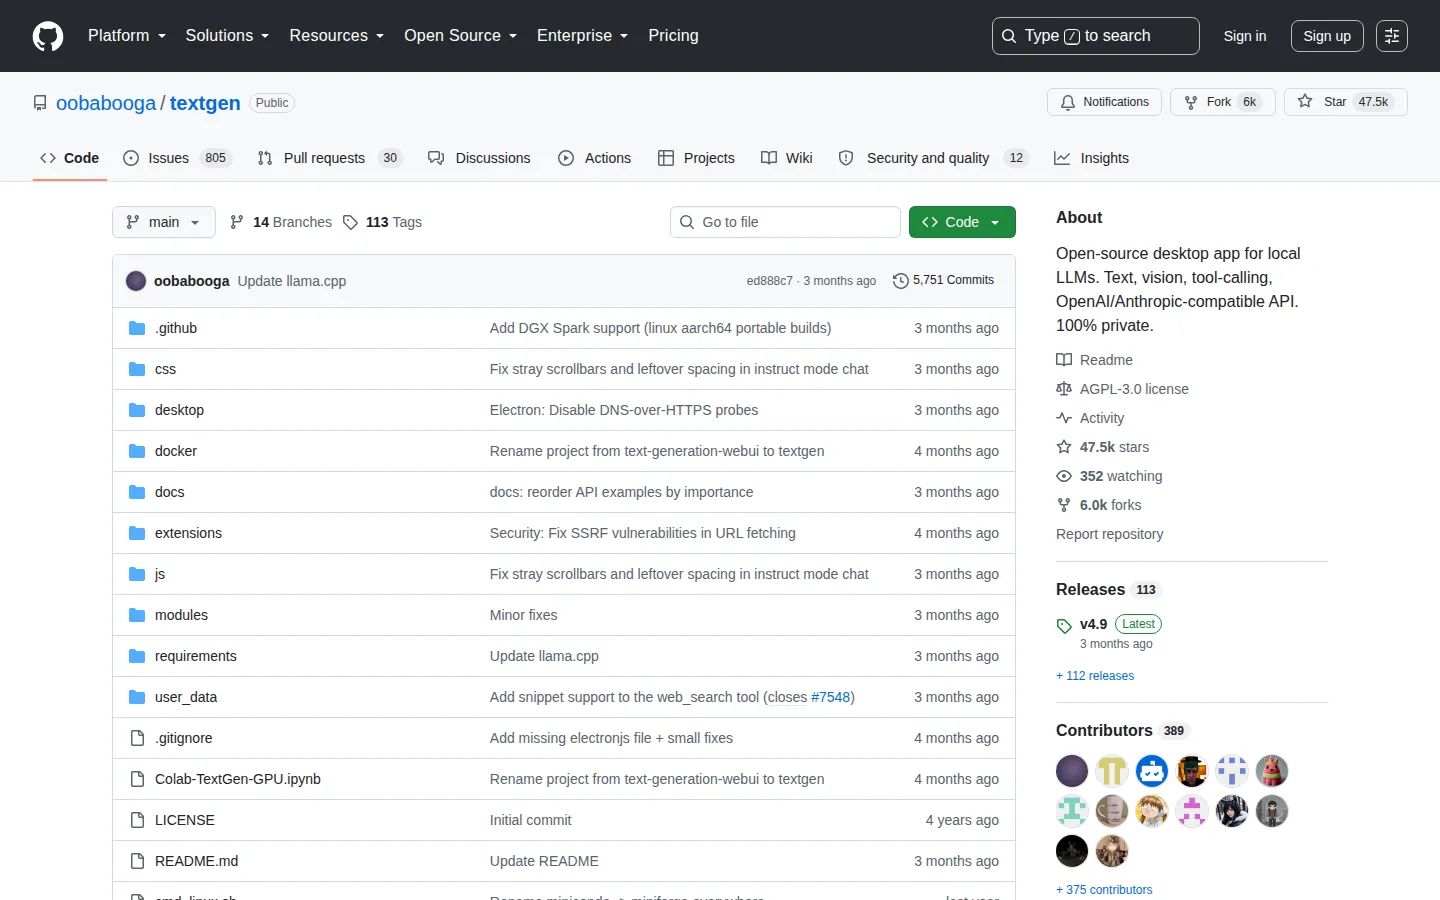Screen dimensions: 1440x900
Task: View 113 Tags link
Action: 382,222
